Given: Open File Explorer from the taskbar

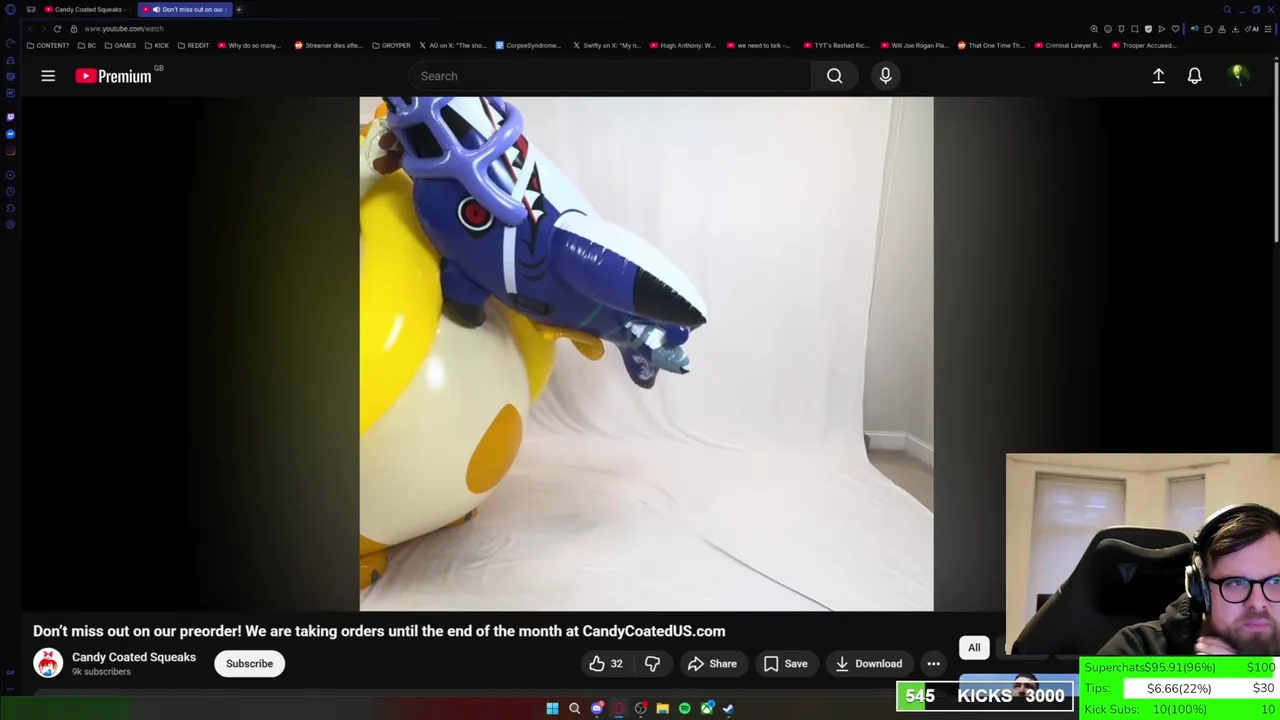Looking at the screenshot, I should 662,708.
